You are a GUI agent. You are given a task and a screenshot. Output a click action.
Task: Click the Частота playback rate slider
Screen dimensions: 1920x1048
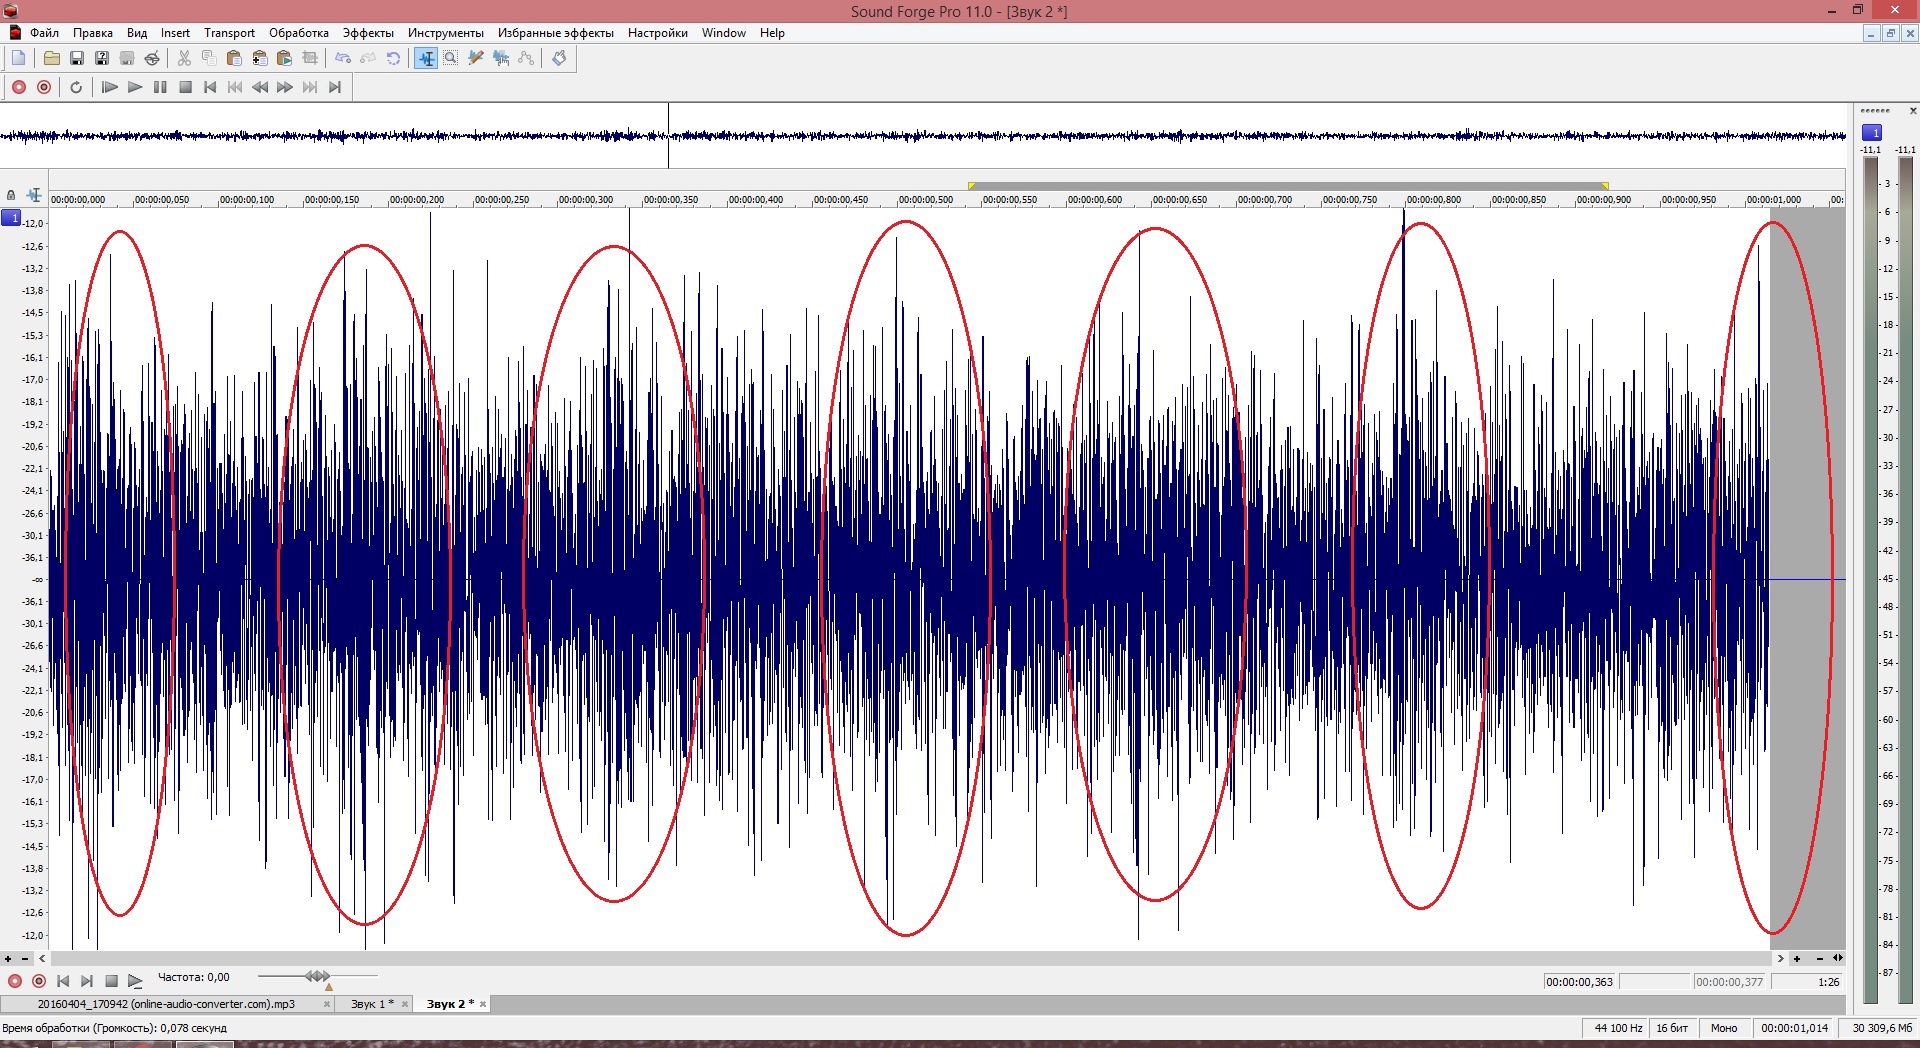click(317, 976)
